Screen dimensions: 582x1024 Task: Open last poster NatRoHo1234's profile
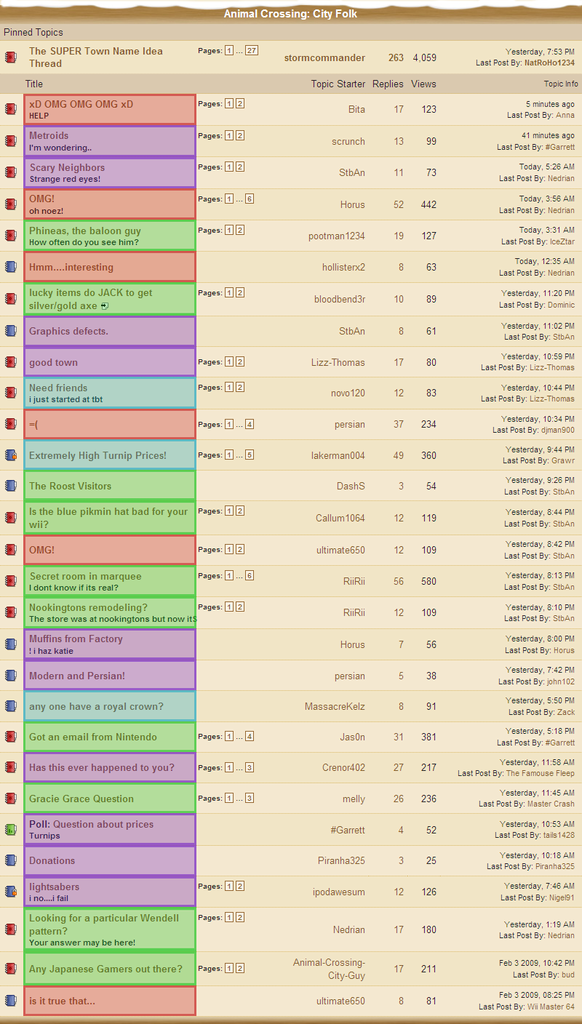coord(549,63)
